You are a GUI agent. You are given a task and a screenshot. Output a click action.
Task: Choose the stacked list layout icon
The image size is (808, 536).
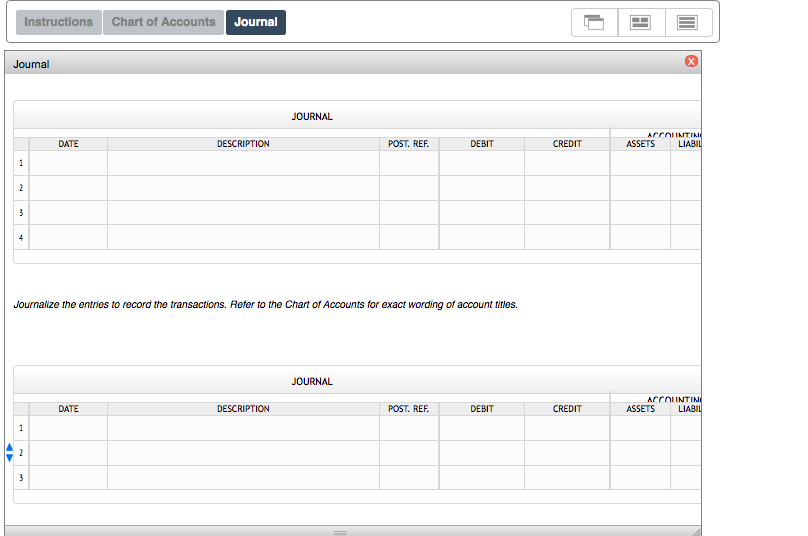688,22
